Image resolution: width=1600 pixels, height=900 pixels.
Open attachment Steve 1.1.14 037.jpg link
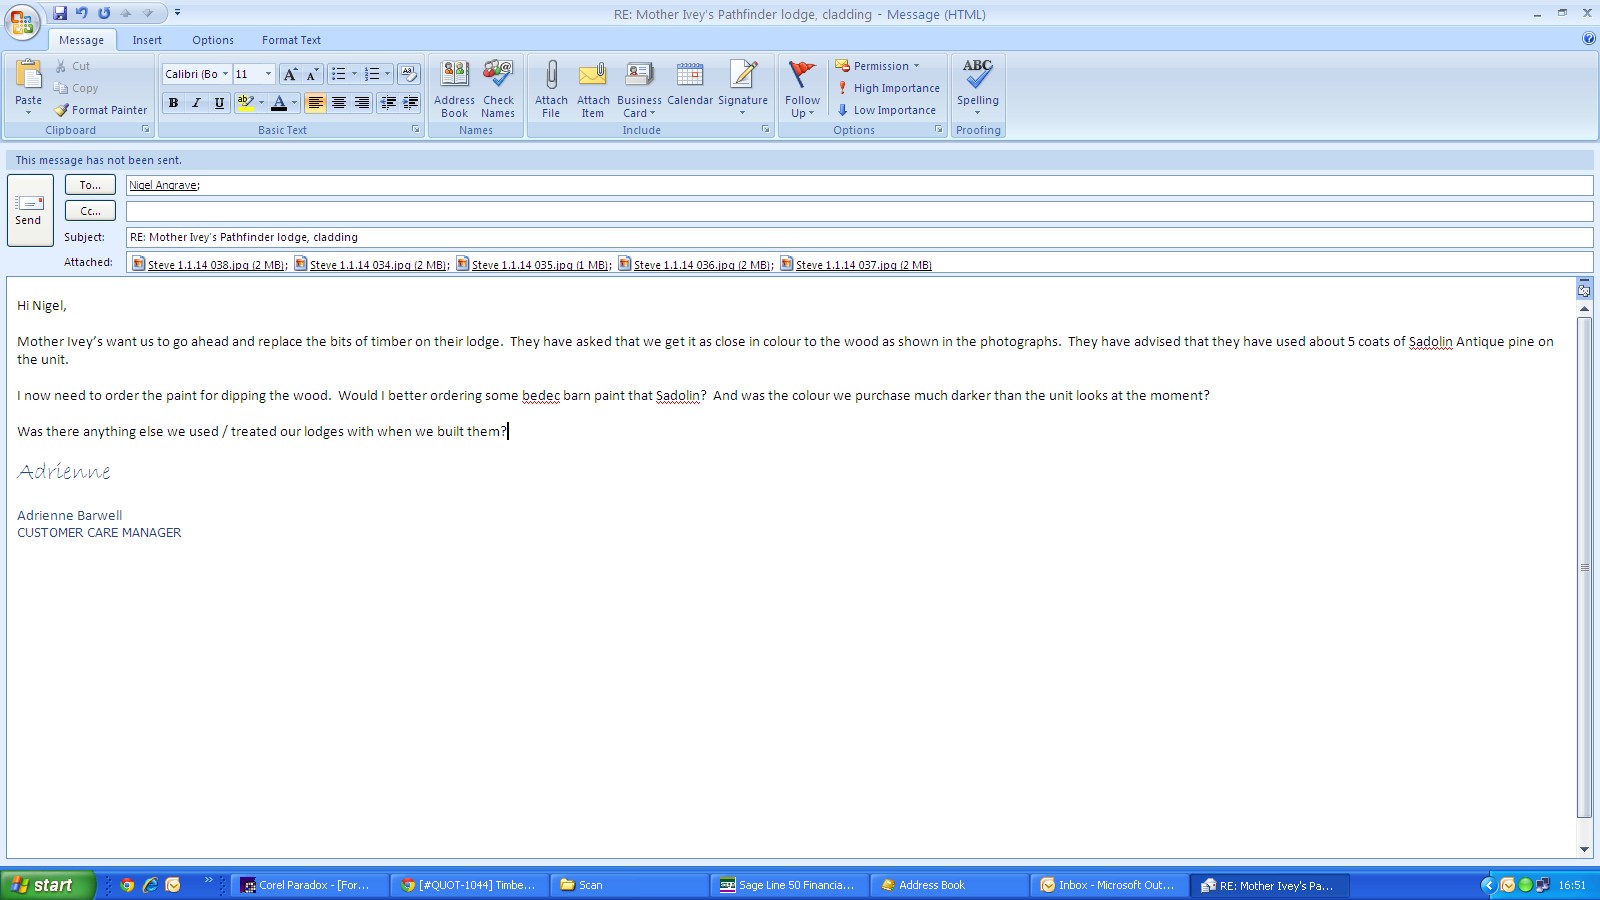tap(856, 265)
